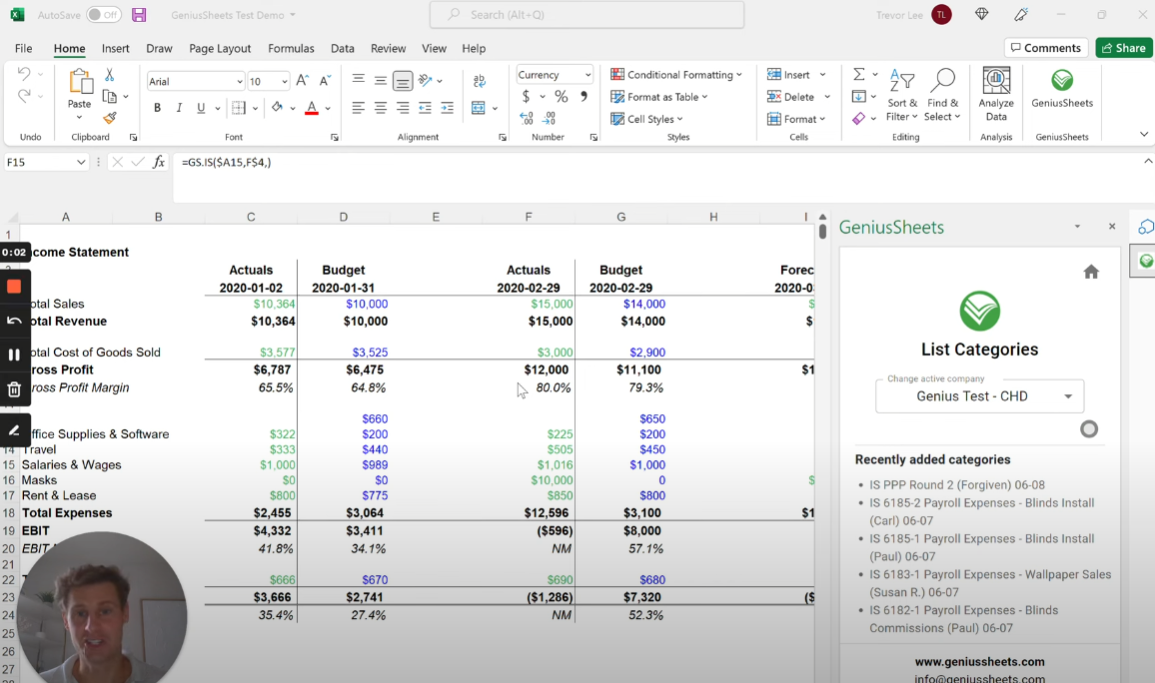Toggle Italic formatting
This screenshot has width=1155, height=683.
click(179, 108)
